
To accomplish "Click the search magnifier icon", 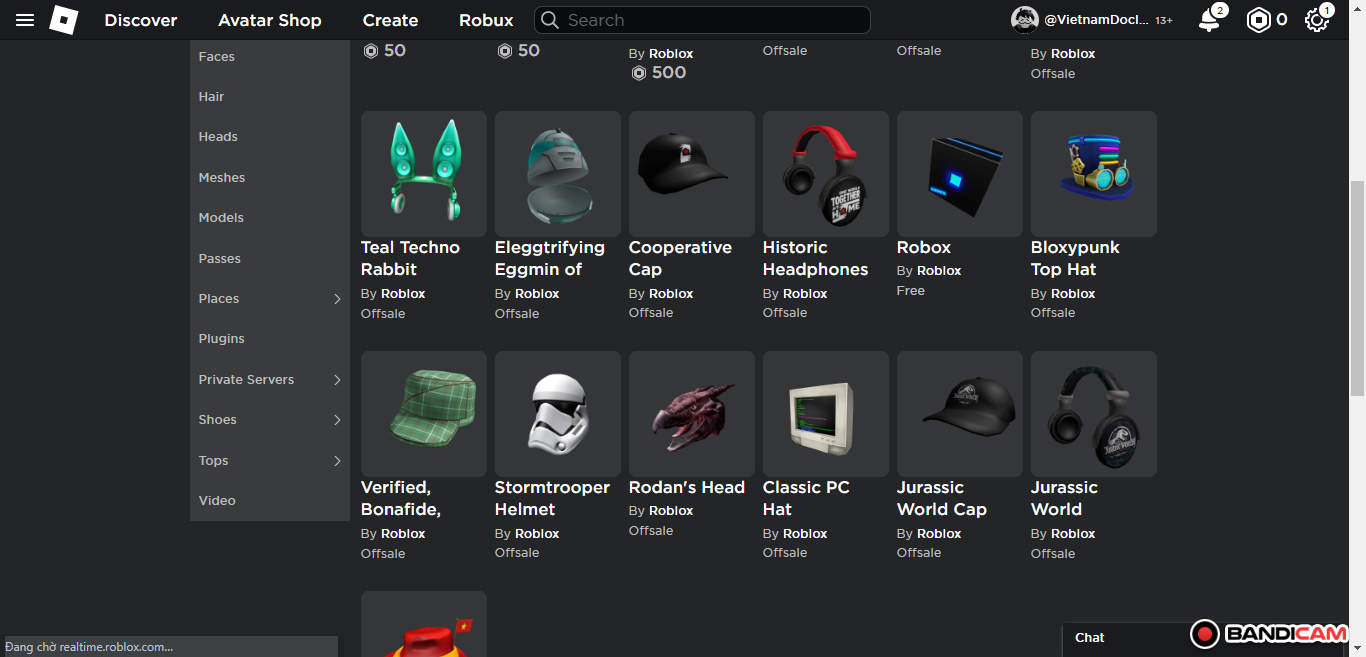I will pos(549,20).
